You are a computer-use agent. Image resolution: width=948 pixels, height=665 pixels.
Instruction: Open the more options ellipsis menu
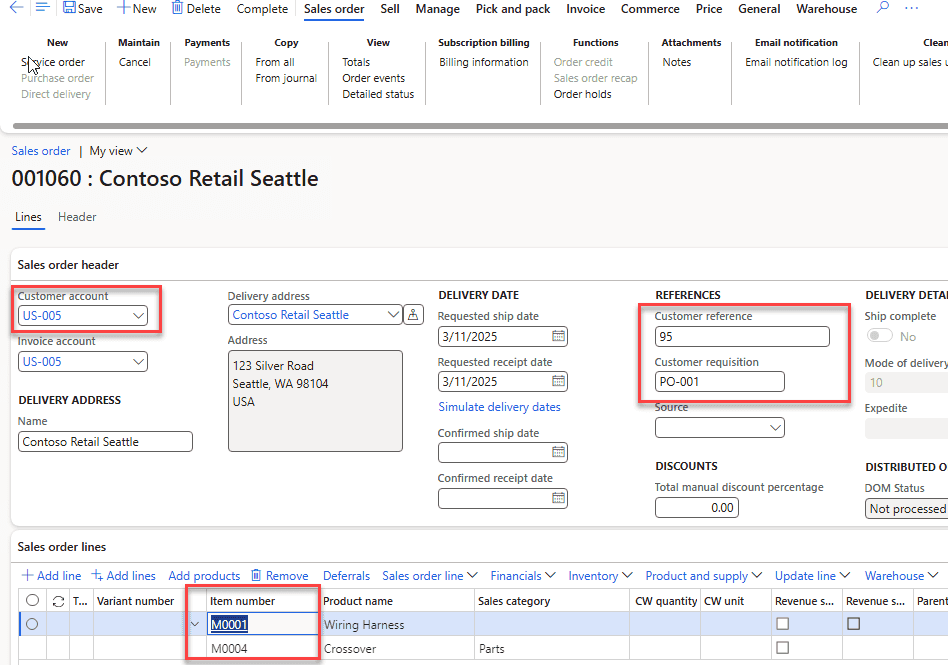(x=912, y=8)
